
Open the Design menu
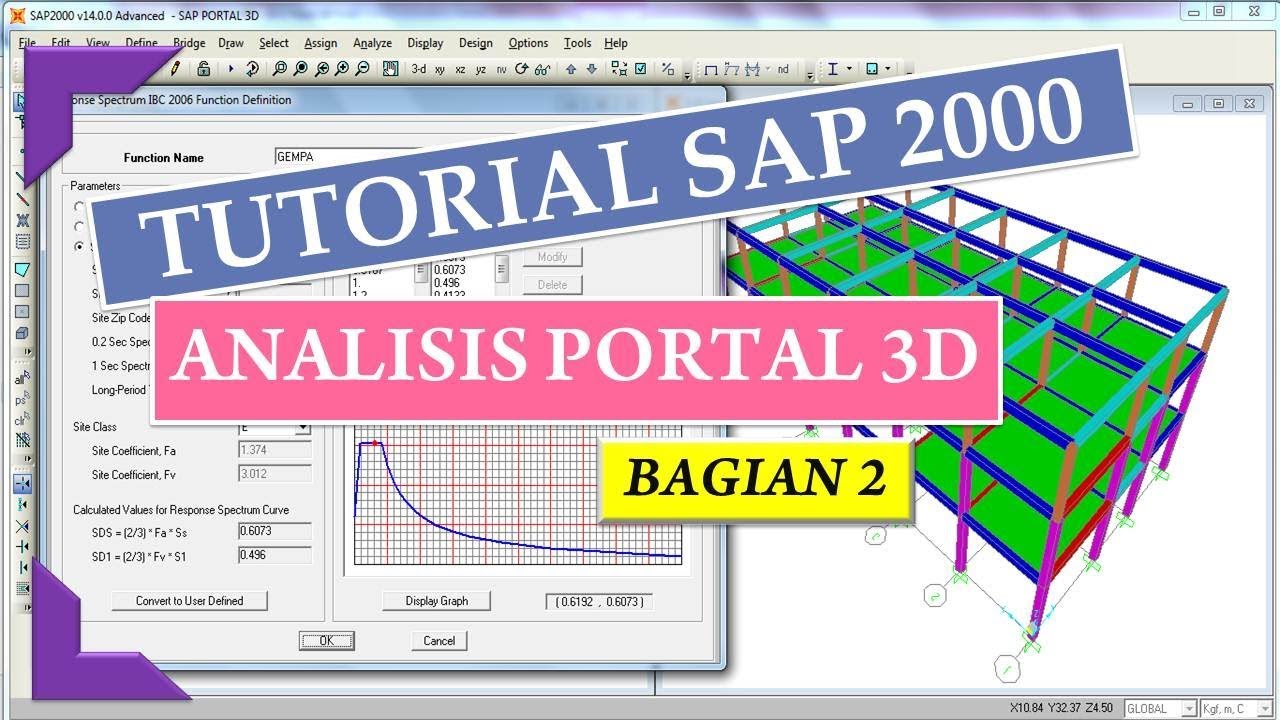(x=476, y=43)
